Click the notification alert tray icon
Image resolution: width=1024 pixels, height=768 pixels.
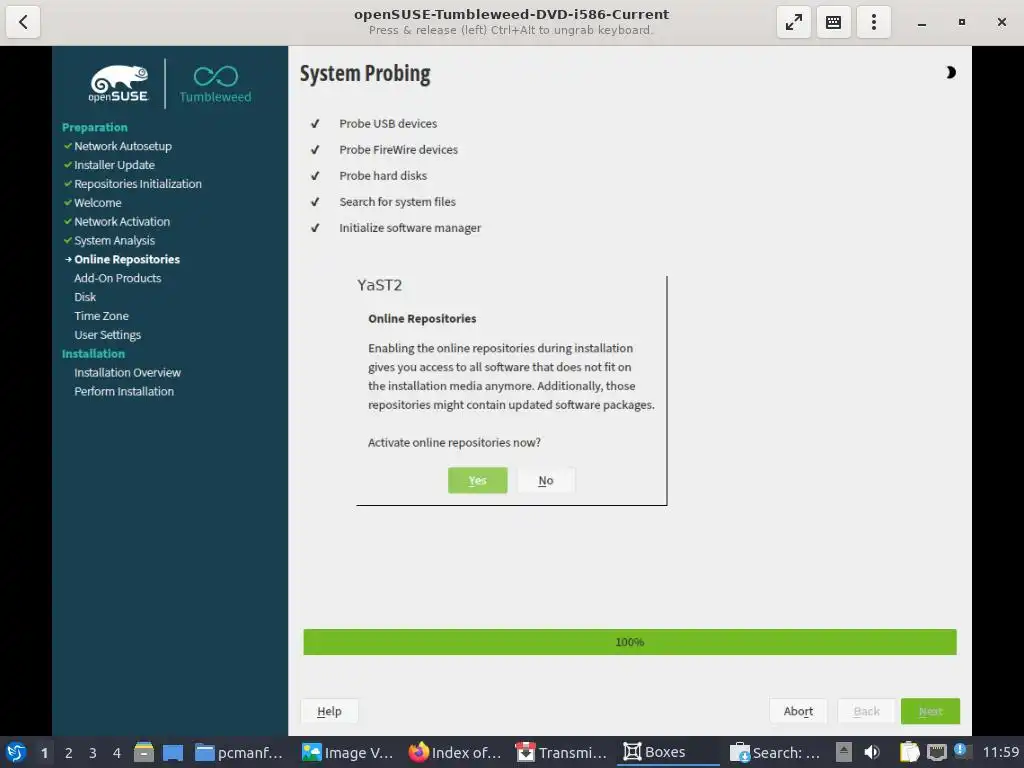[x=961, y=751]
